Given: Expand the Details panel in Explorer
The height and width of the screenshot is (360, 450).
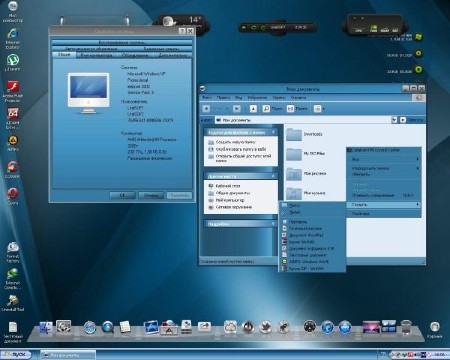Looking at the screenshot, I should point(273,224).
